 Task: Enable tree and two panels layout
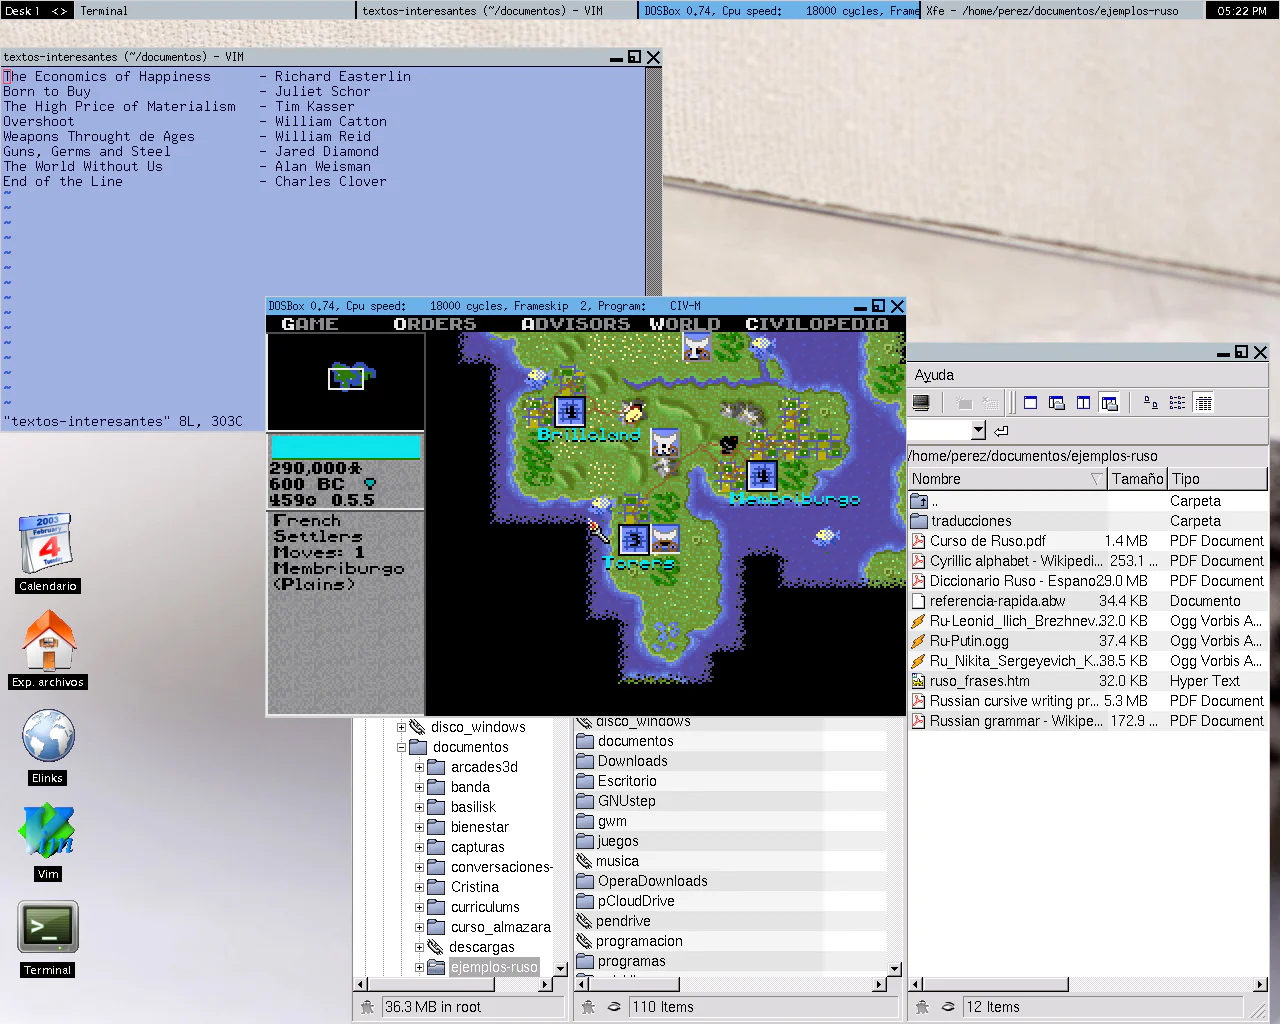click(x=1109, y=403)
